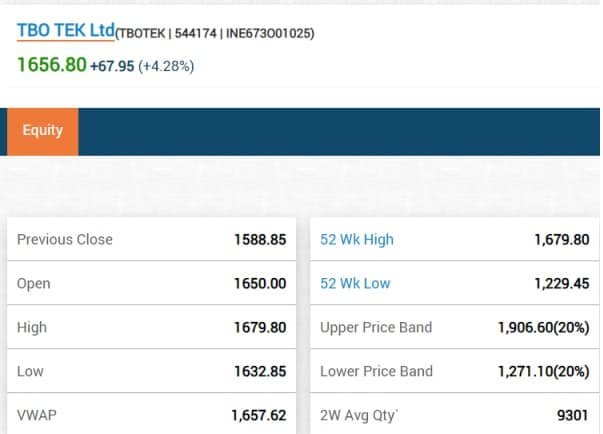Image resolution: width=603 pixels, height=434 pixels.
Task: Click the Lower Price Band label
Action: (x=376, y=372)
